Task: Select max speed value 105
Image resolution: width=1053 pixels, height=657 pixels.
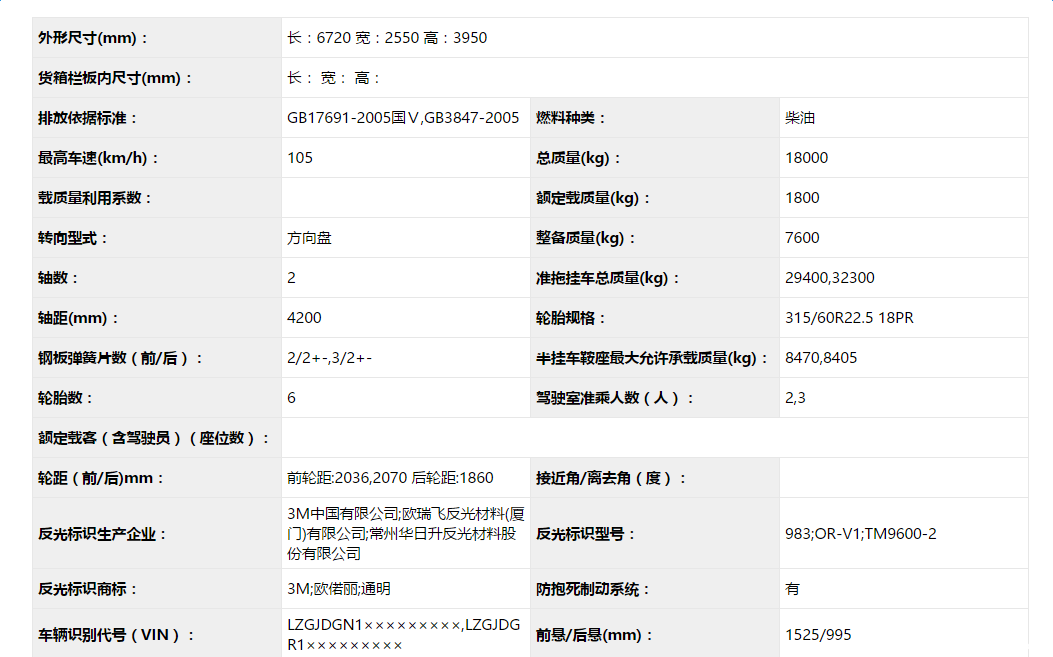Action: 300,158
